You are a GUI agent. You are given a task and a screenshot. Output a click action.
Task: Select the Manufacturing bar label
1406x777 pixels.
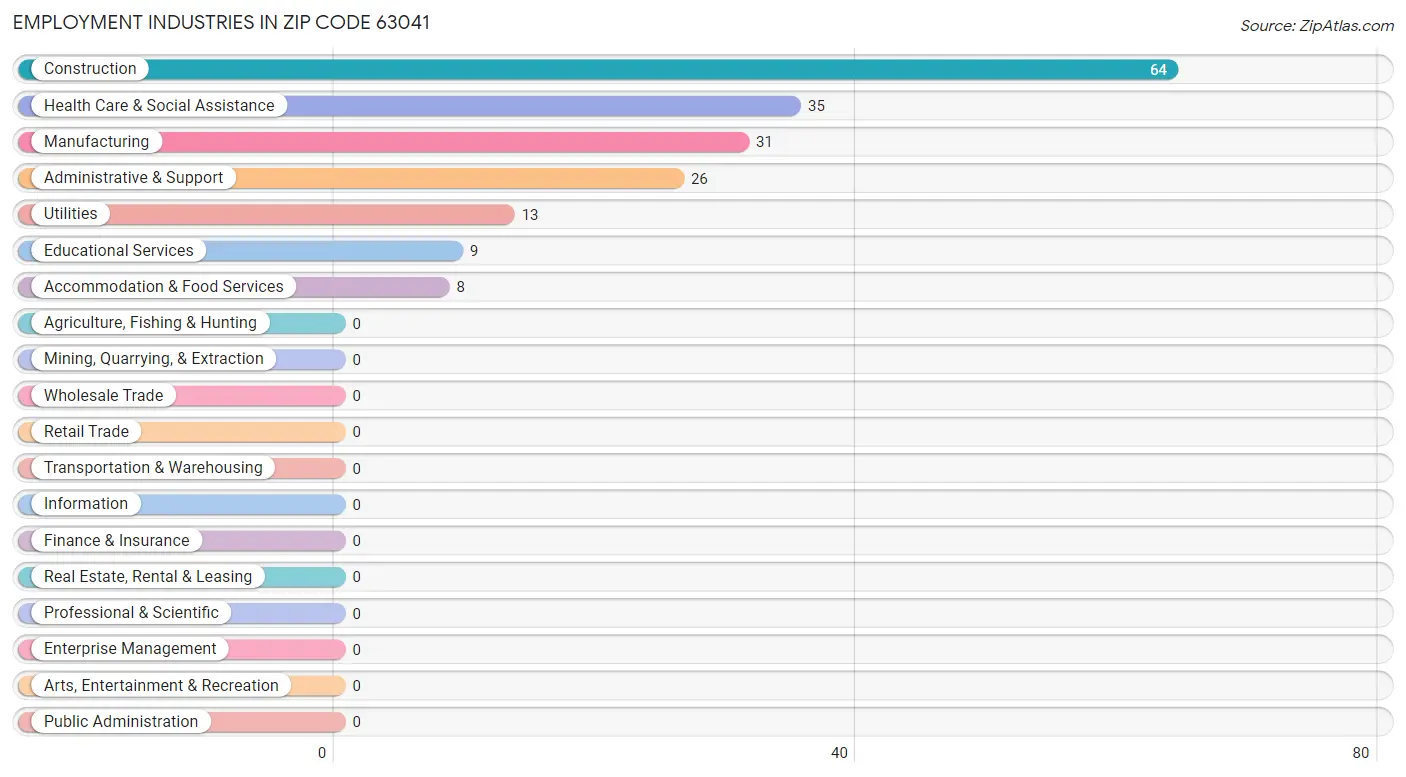pyautogui.click(x=96, y=142)
